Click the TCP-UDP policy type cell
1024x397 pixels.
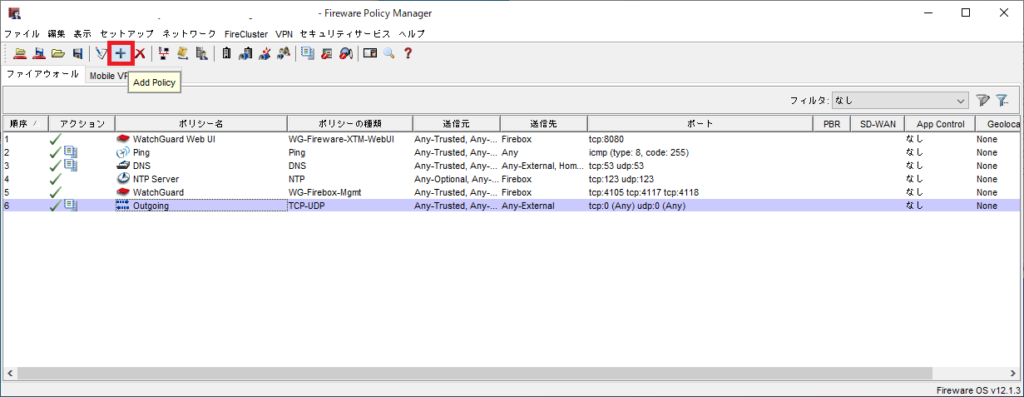coord(350,206)
